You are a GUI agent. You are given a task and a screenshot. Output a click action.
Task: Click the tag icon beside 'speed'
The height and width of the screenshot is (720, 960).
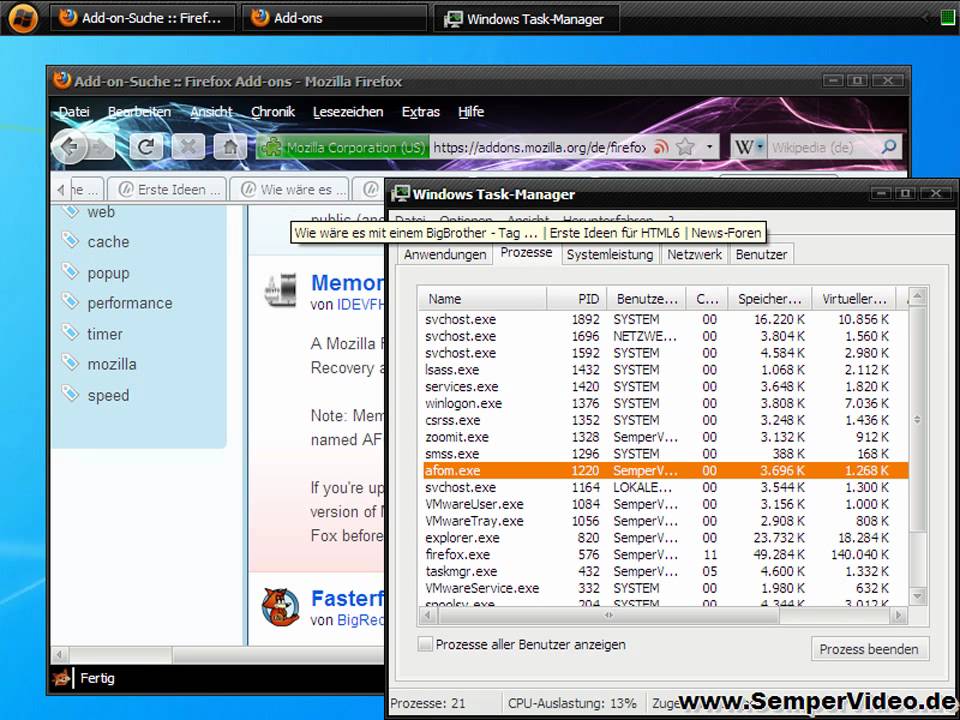pos(70,394)
